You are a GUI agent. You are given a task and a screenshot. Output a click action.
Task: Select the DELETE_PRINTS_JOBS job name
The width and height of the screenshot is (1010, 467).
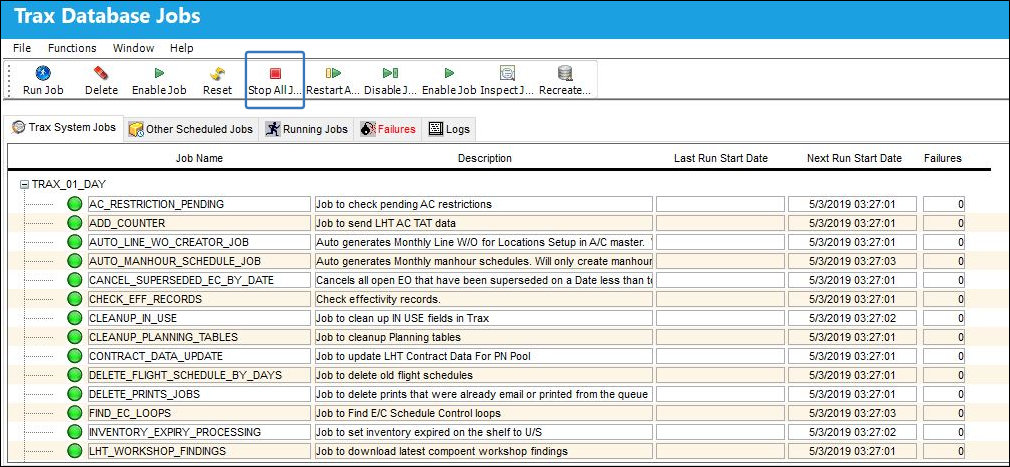coord(199,394)
